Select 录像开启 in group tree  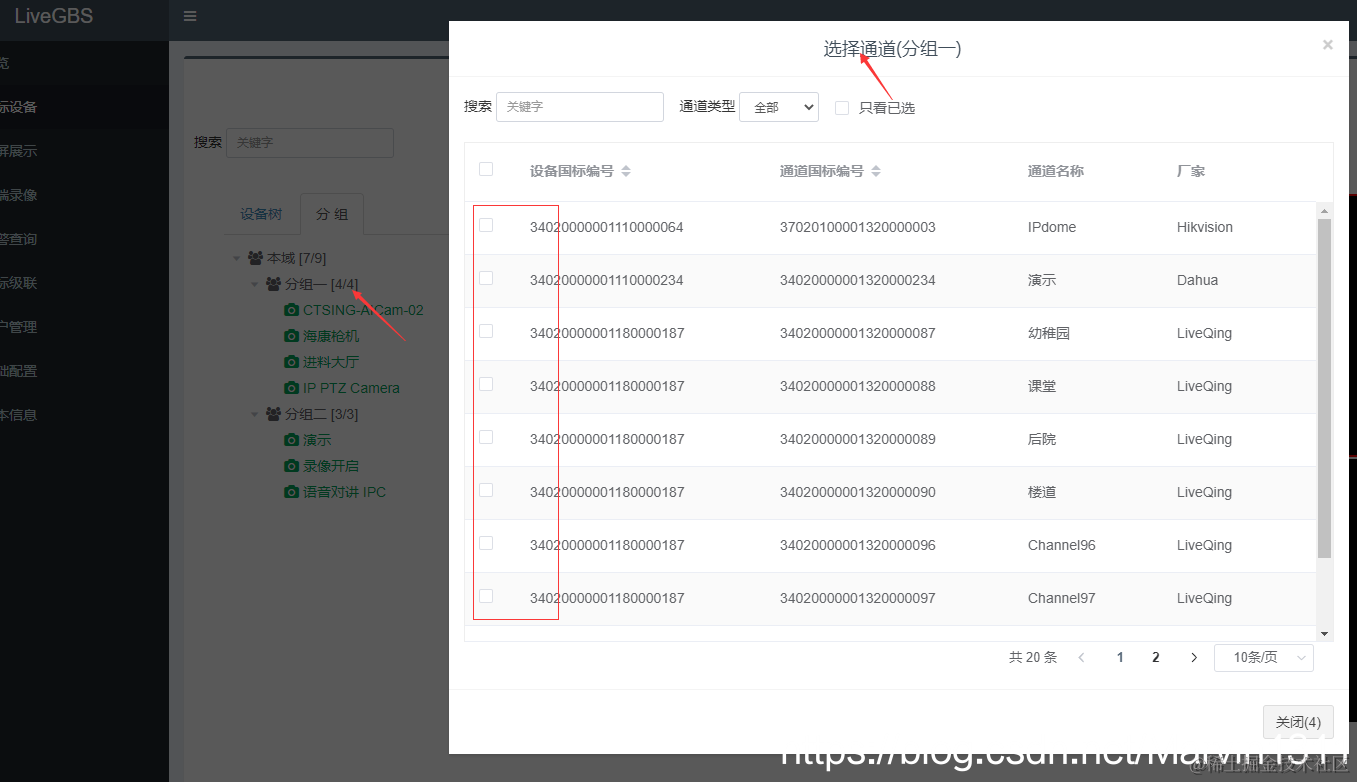pos(331,466)
